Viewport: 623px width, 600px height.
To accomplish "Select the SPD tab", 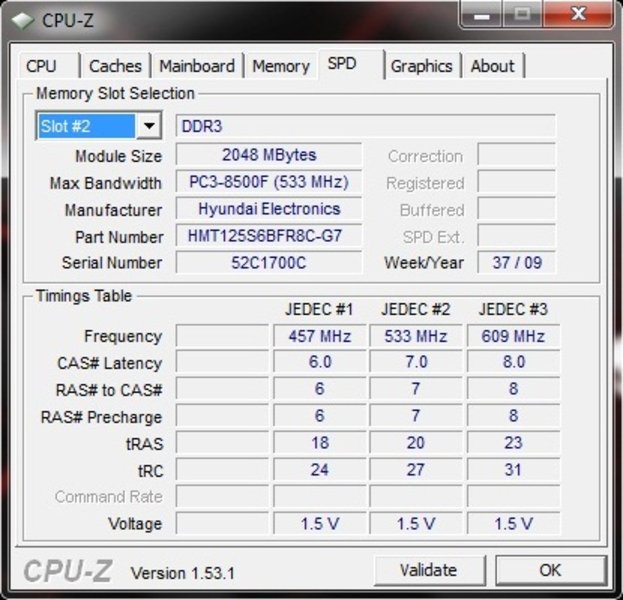I will coord(351,64).
